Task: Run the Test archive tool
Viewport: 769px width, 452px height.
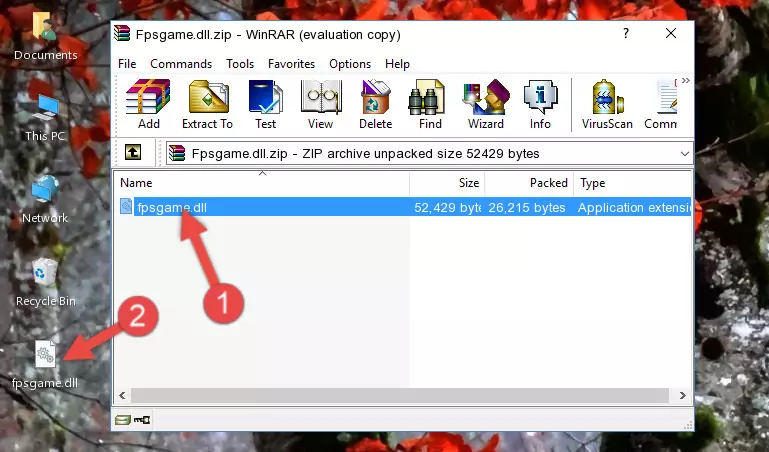Action: (265, 104)
